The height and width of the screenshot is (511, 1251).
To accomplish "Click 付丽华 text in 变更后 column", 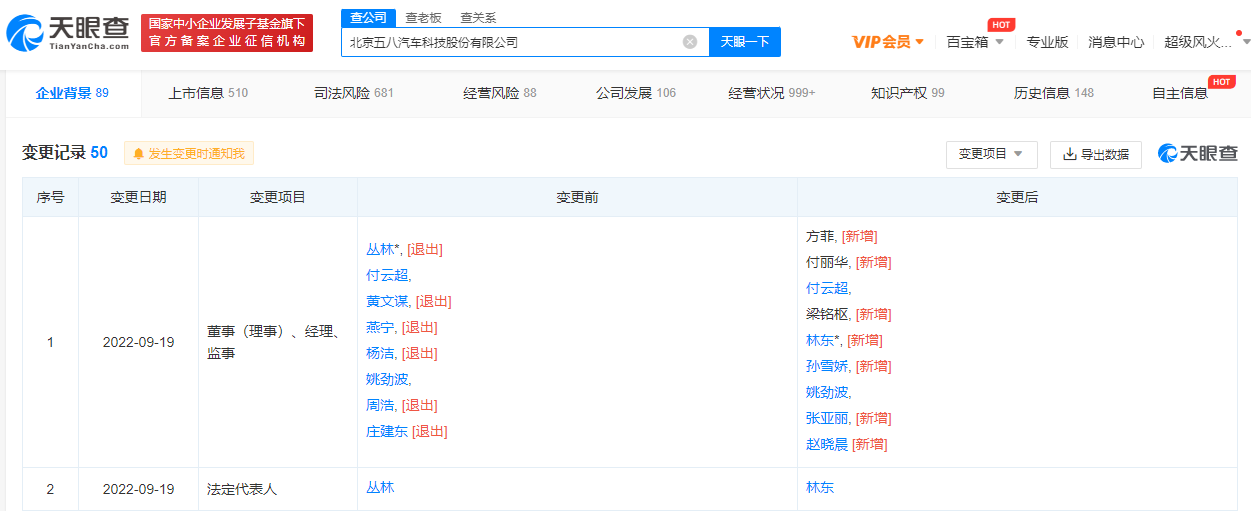I will (x=827, y=262).
